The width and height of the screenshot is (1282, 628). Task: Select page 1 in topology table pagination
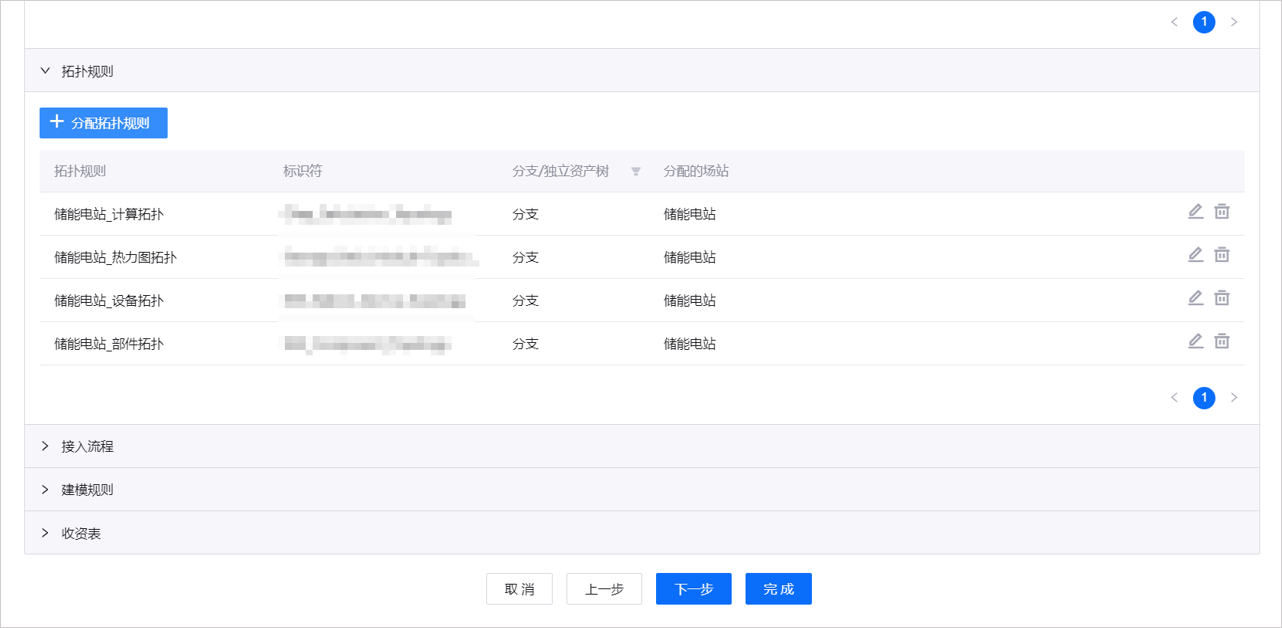point(1204,398)
